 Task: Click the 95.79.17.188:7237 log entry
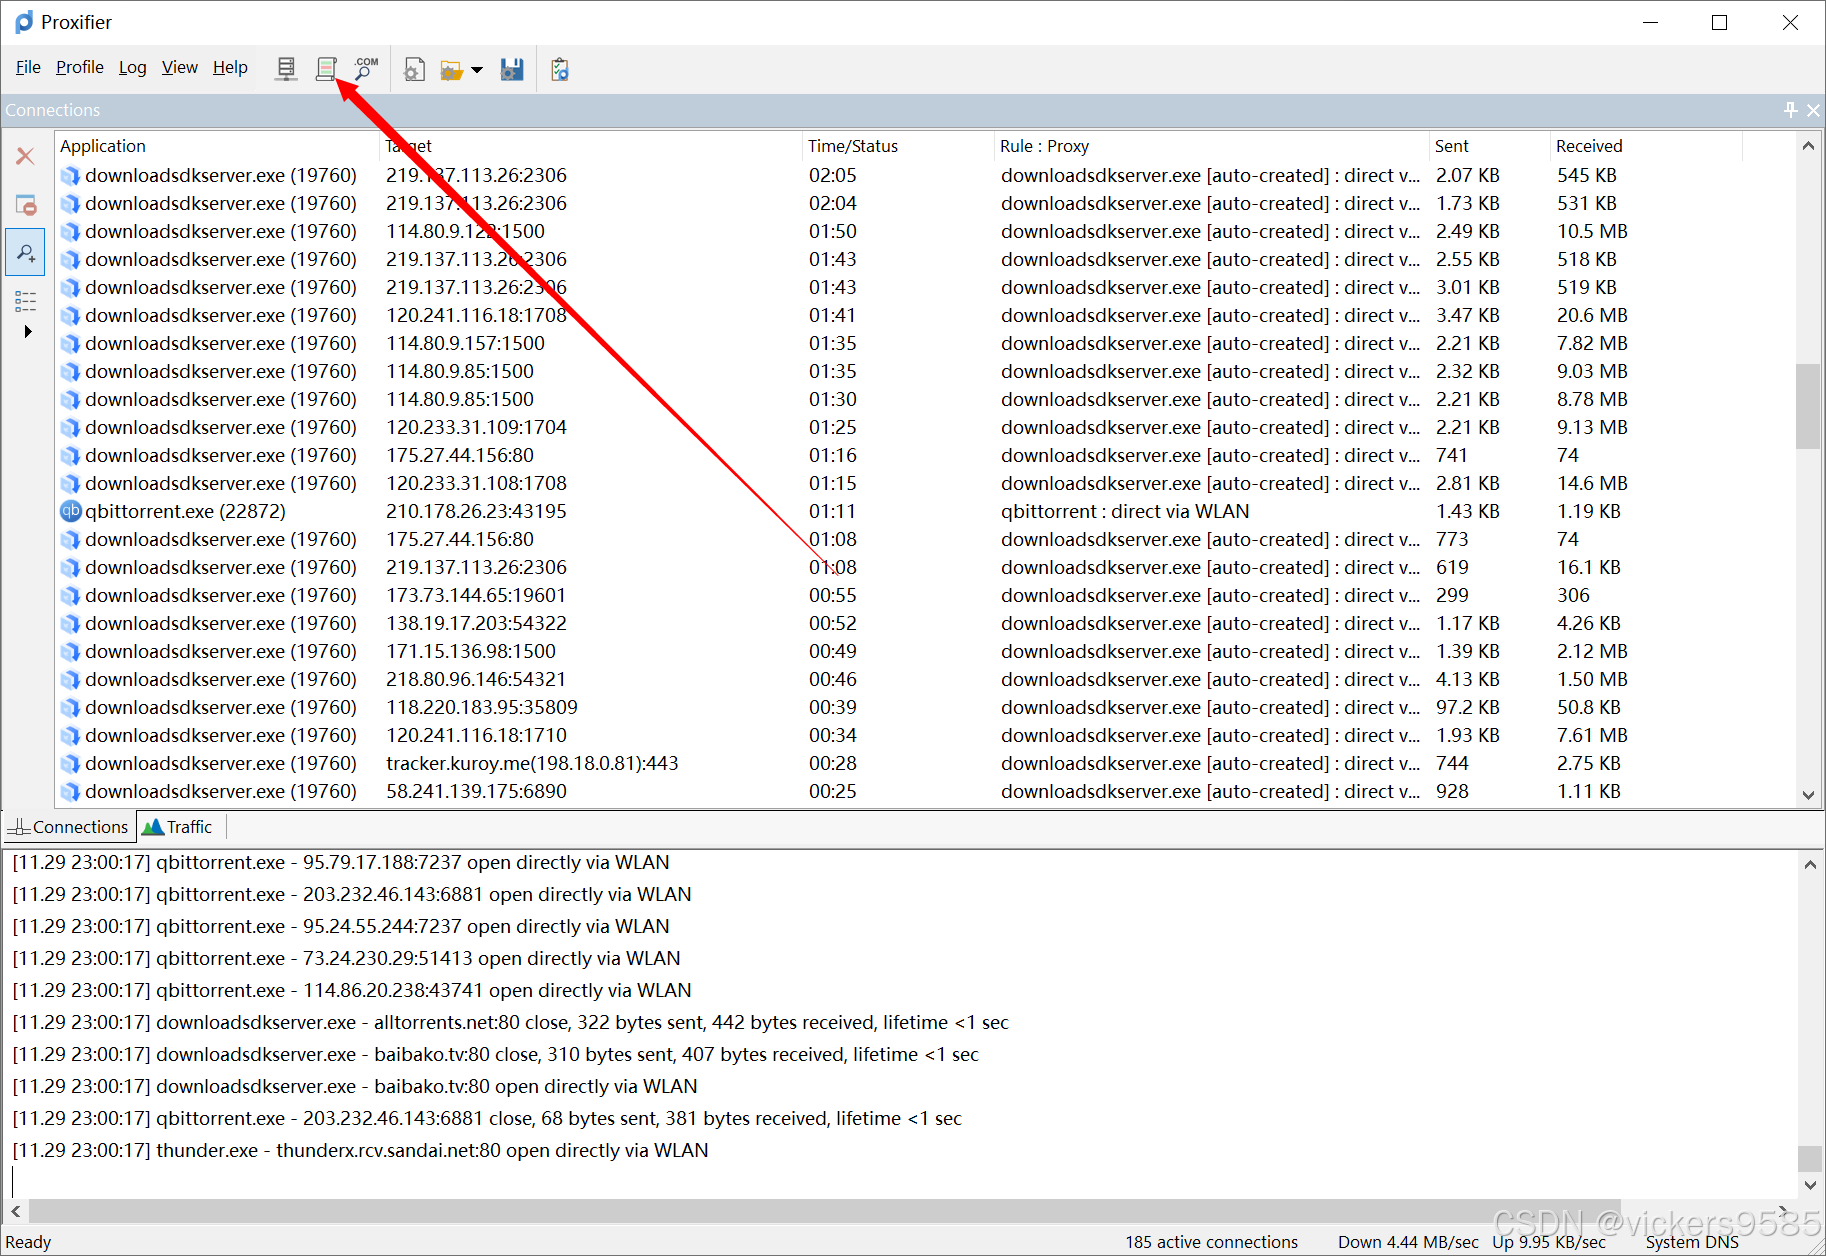[x=341, y=862]
